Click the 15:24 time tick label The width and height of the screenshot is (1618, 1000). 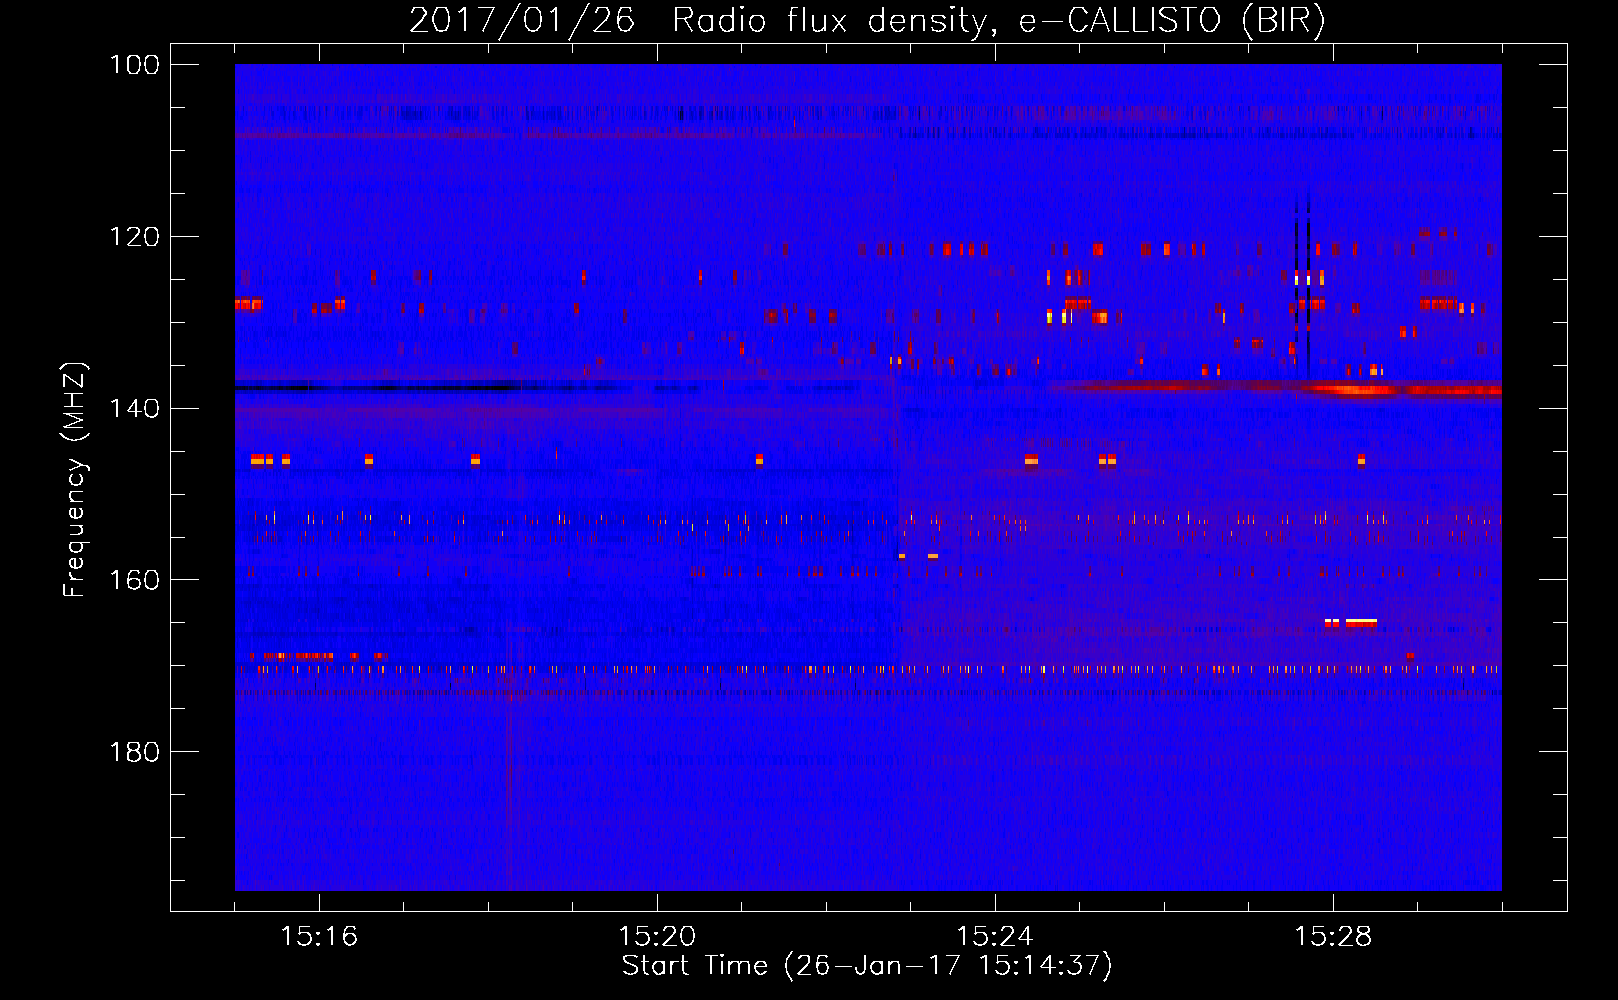pyautogui.click(x=995, y=936)
